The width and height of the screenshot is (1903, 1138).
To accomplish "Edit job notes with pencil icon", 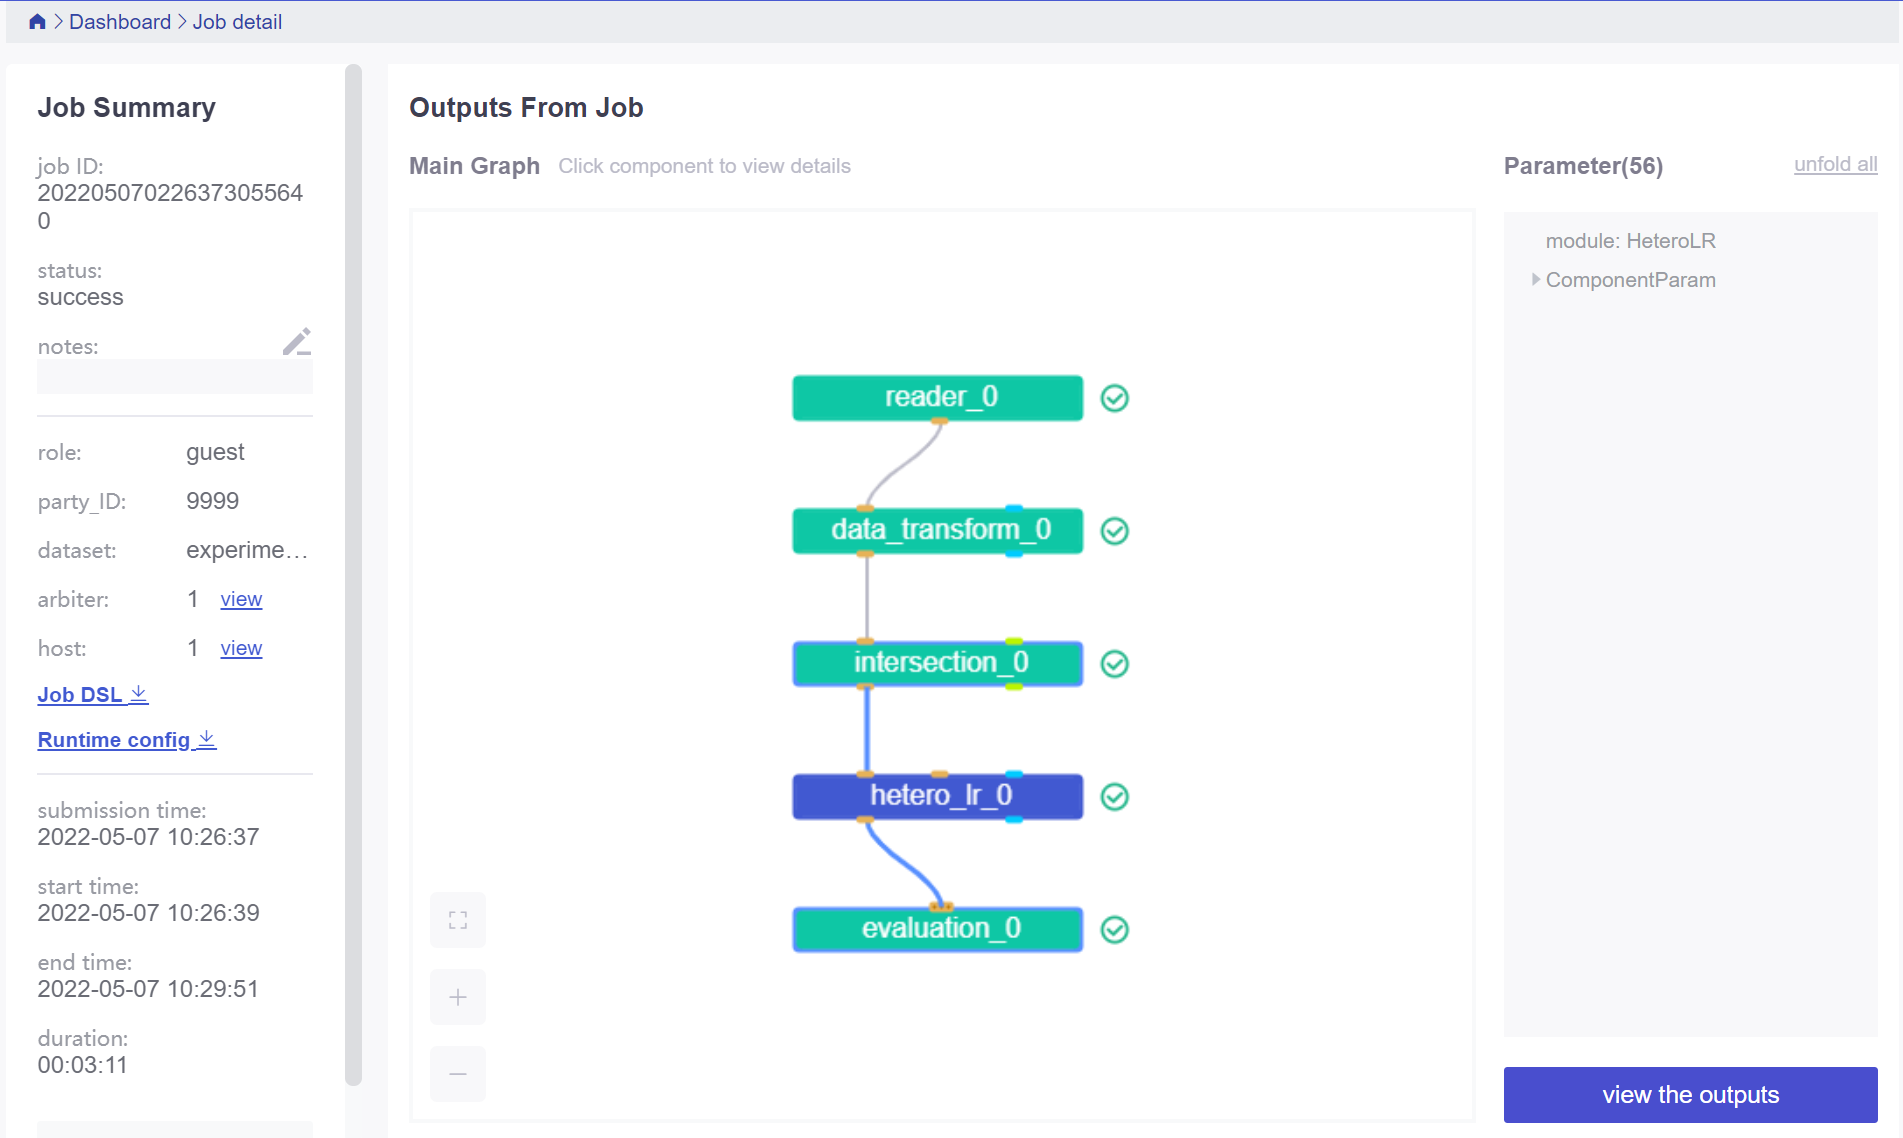I will (x=296, y=342).
